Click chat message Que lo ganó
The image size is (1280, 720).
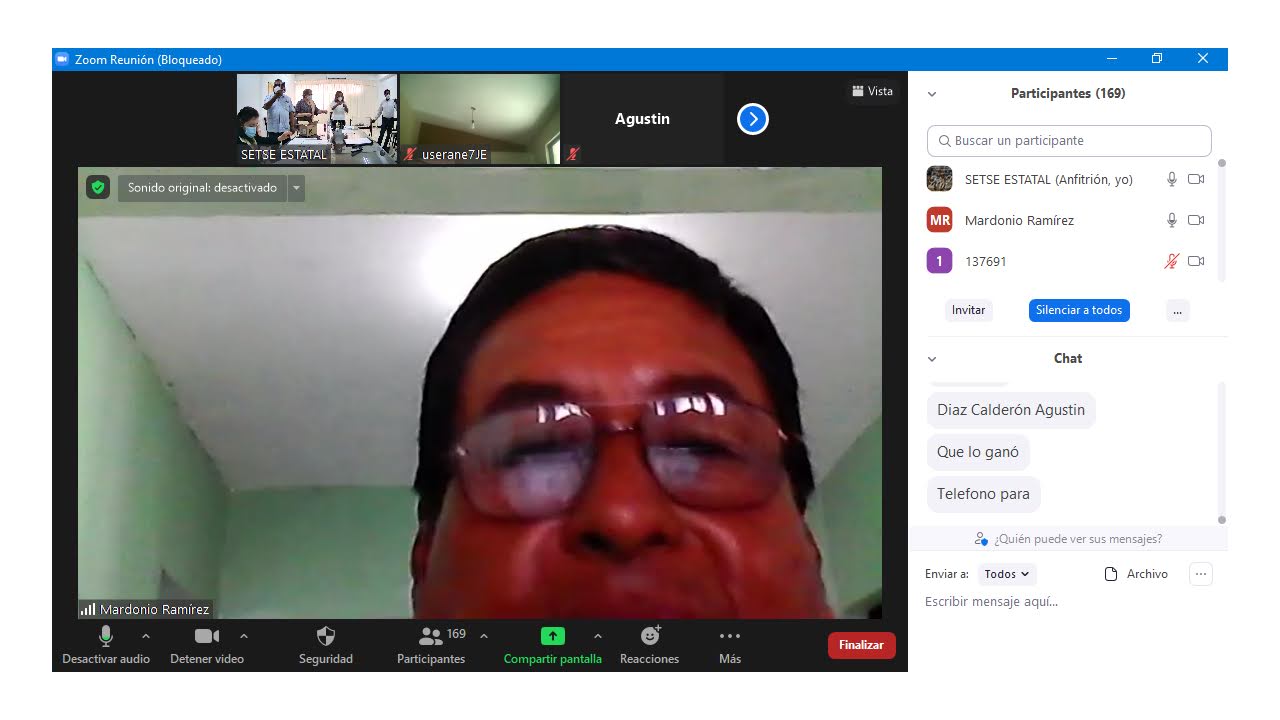(x=978, y=452)
